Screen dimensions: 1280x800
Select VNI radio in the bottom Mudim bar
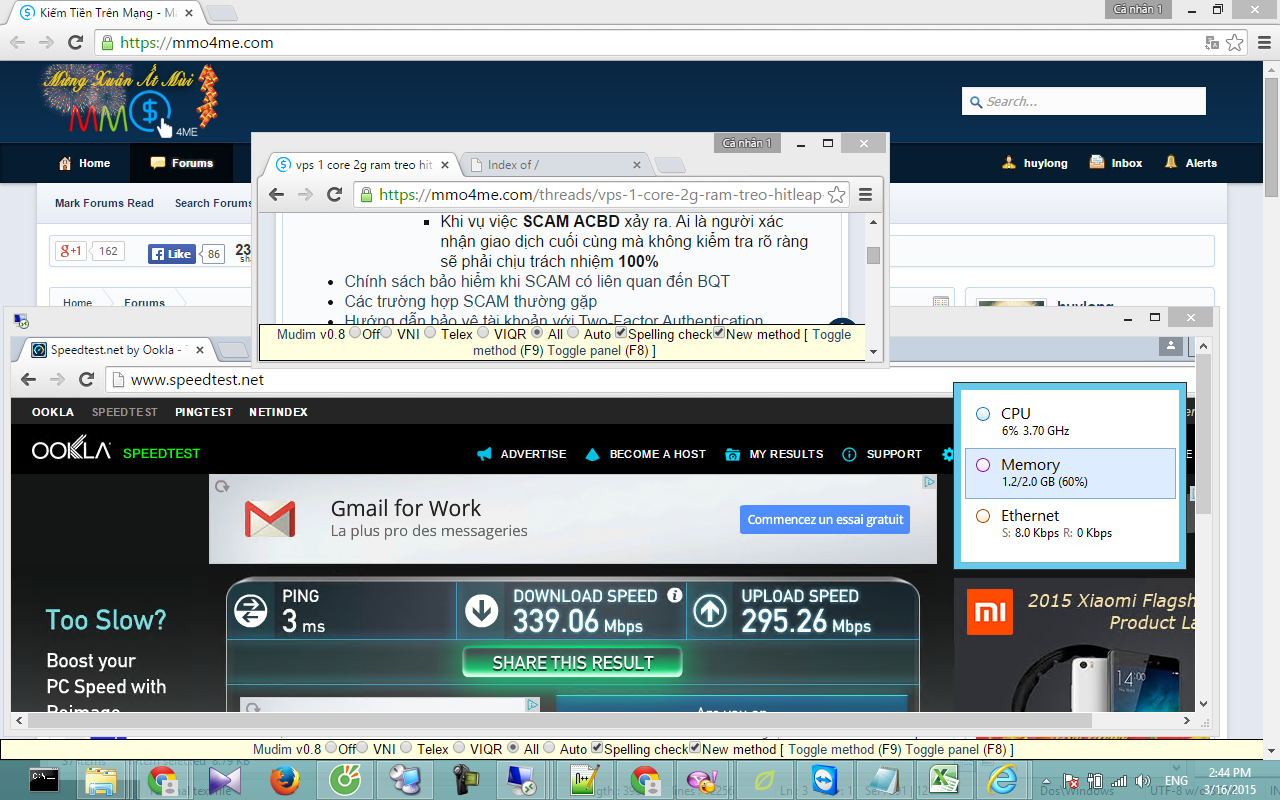click(364, 748)
